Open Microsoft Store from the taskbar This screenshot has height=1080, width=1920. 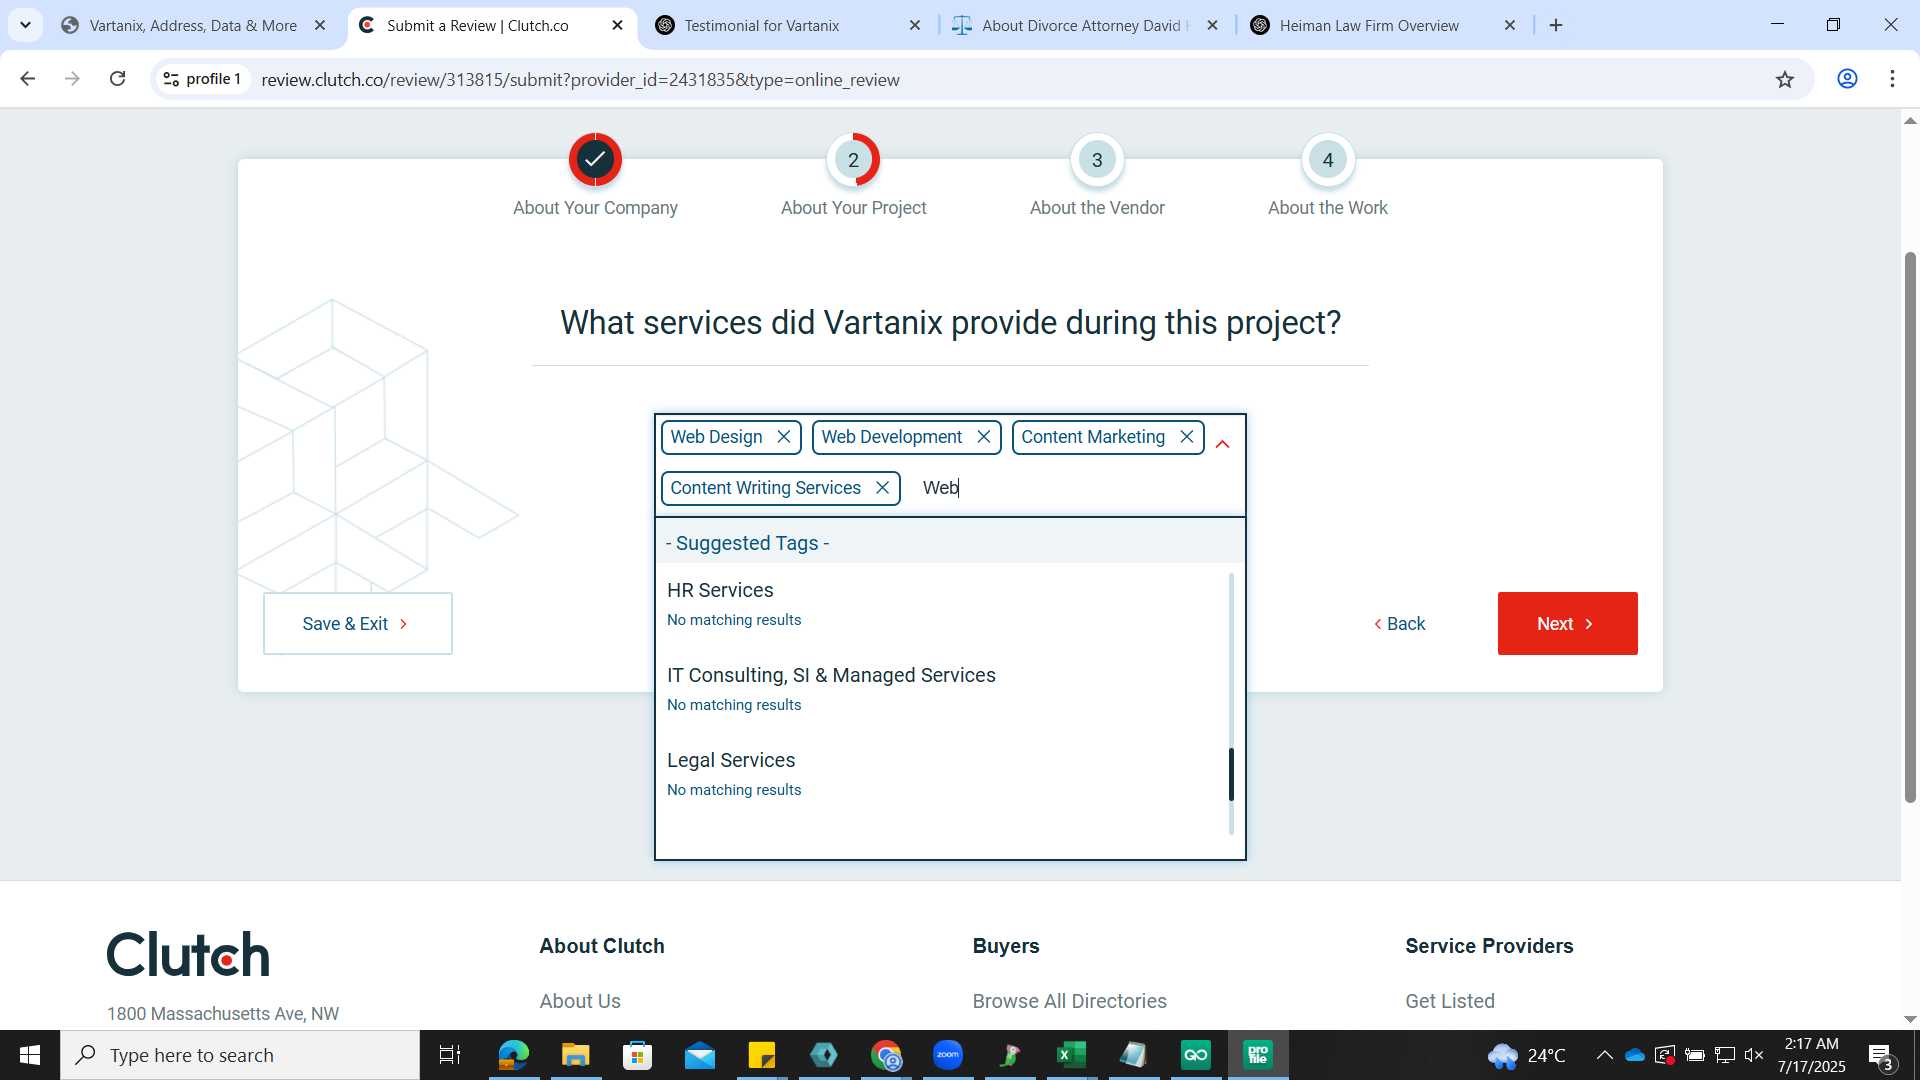[637, 1055]
